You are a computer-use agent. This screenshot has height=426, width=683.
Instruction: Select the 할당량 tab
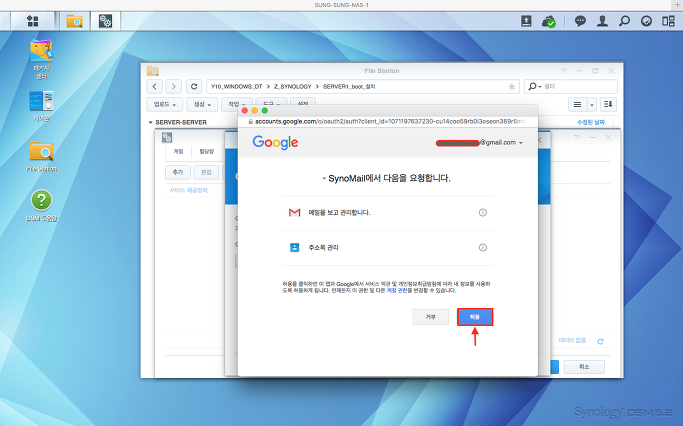point(207,151)
